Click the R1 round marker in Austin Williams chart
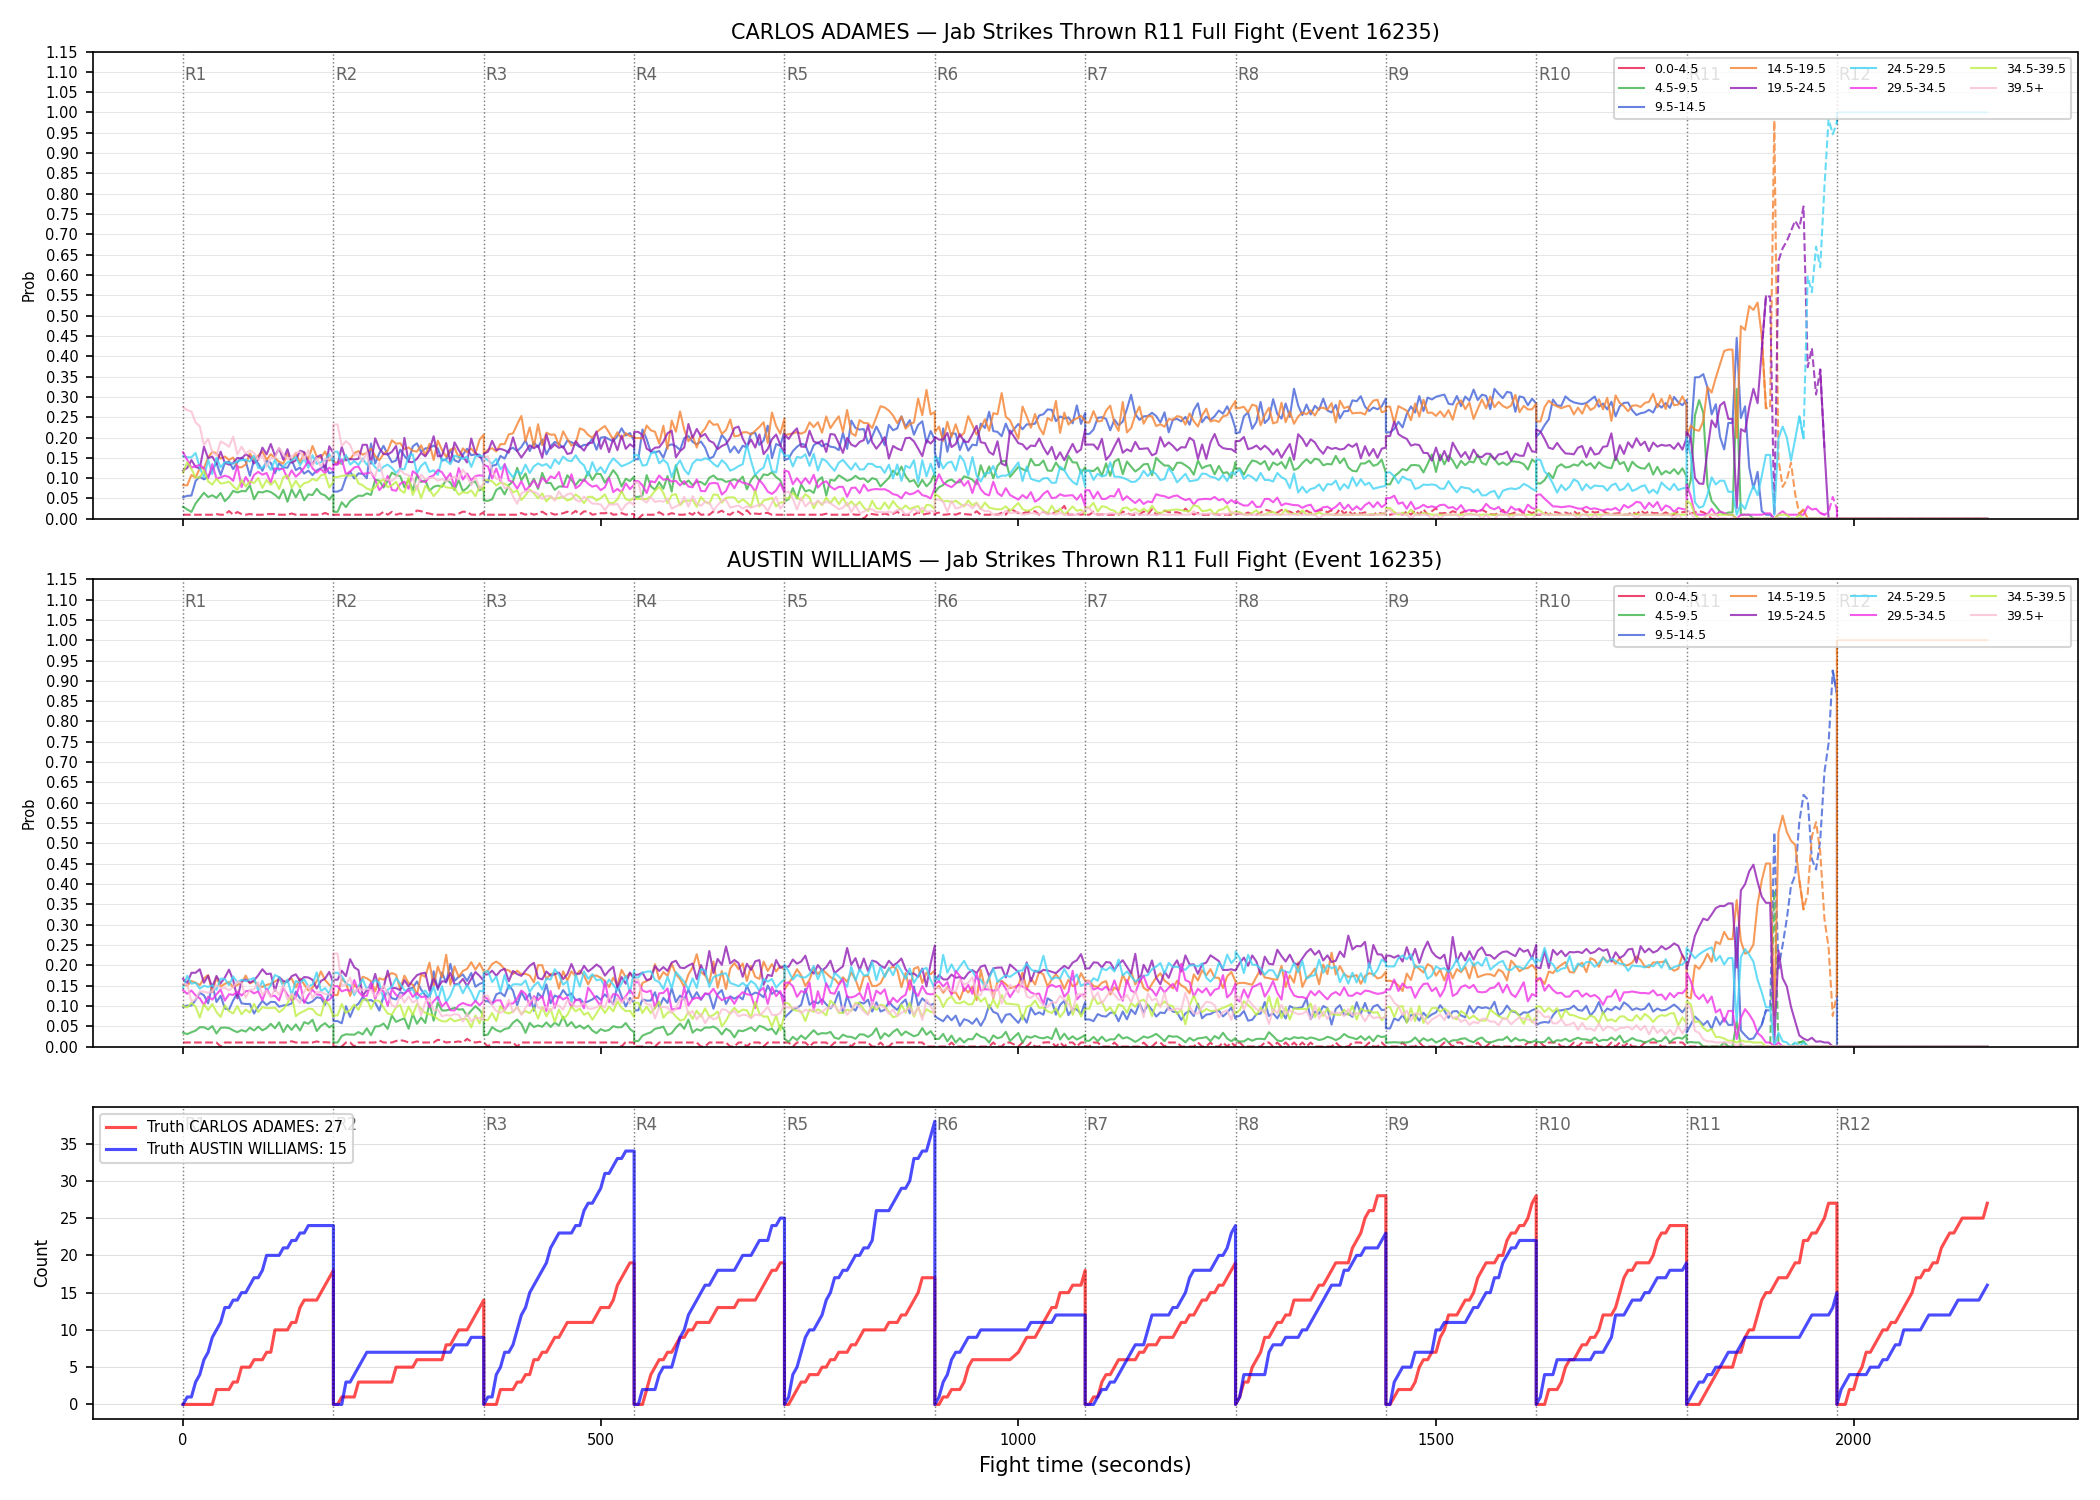This screenshot has height=1500, width=2100. click(195, 601)
